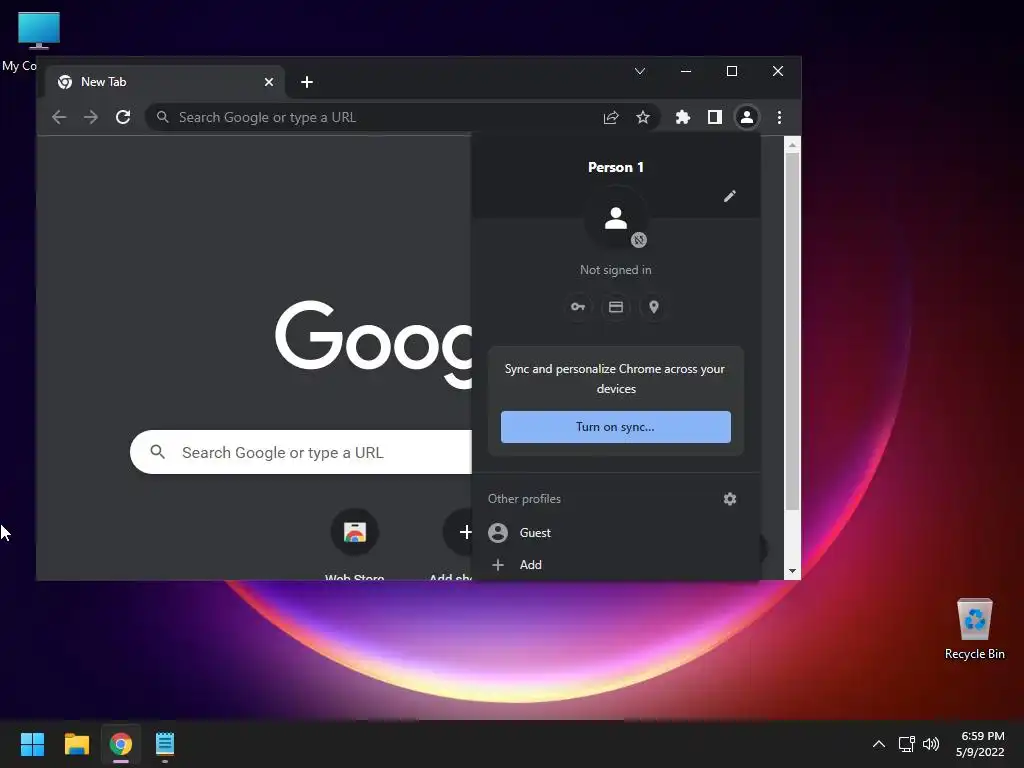
Task: Select Guest under Other profiles
Action: point(616,533)
